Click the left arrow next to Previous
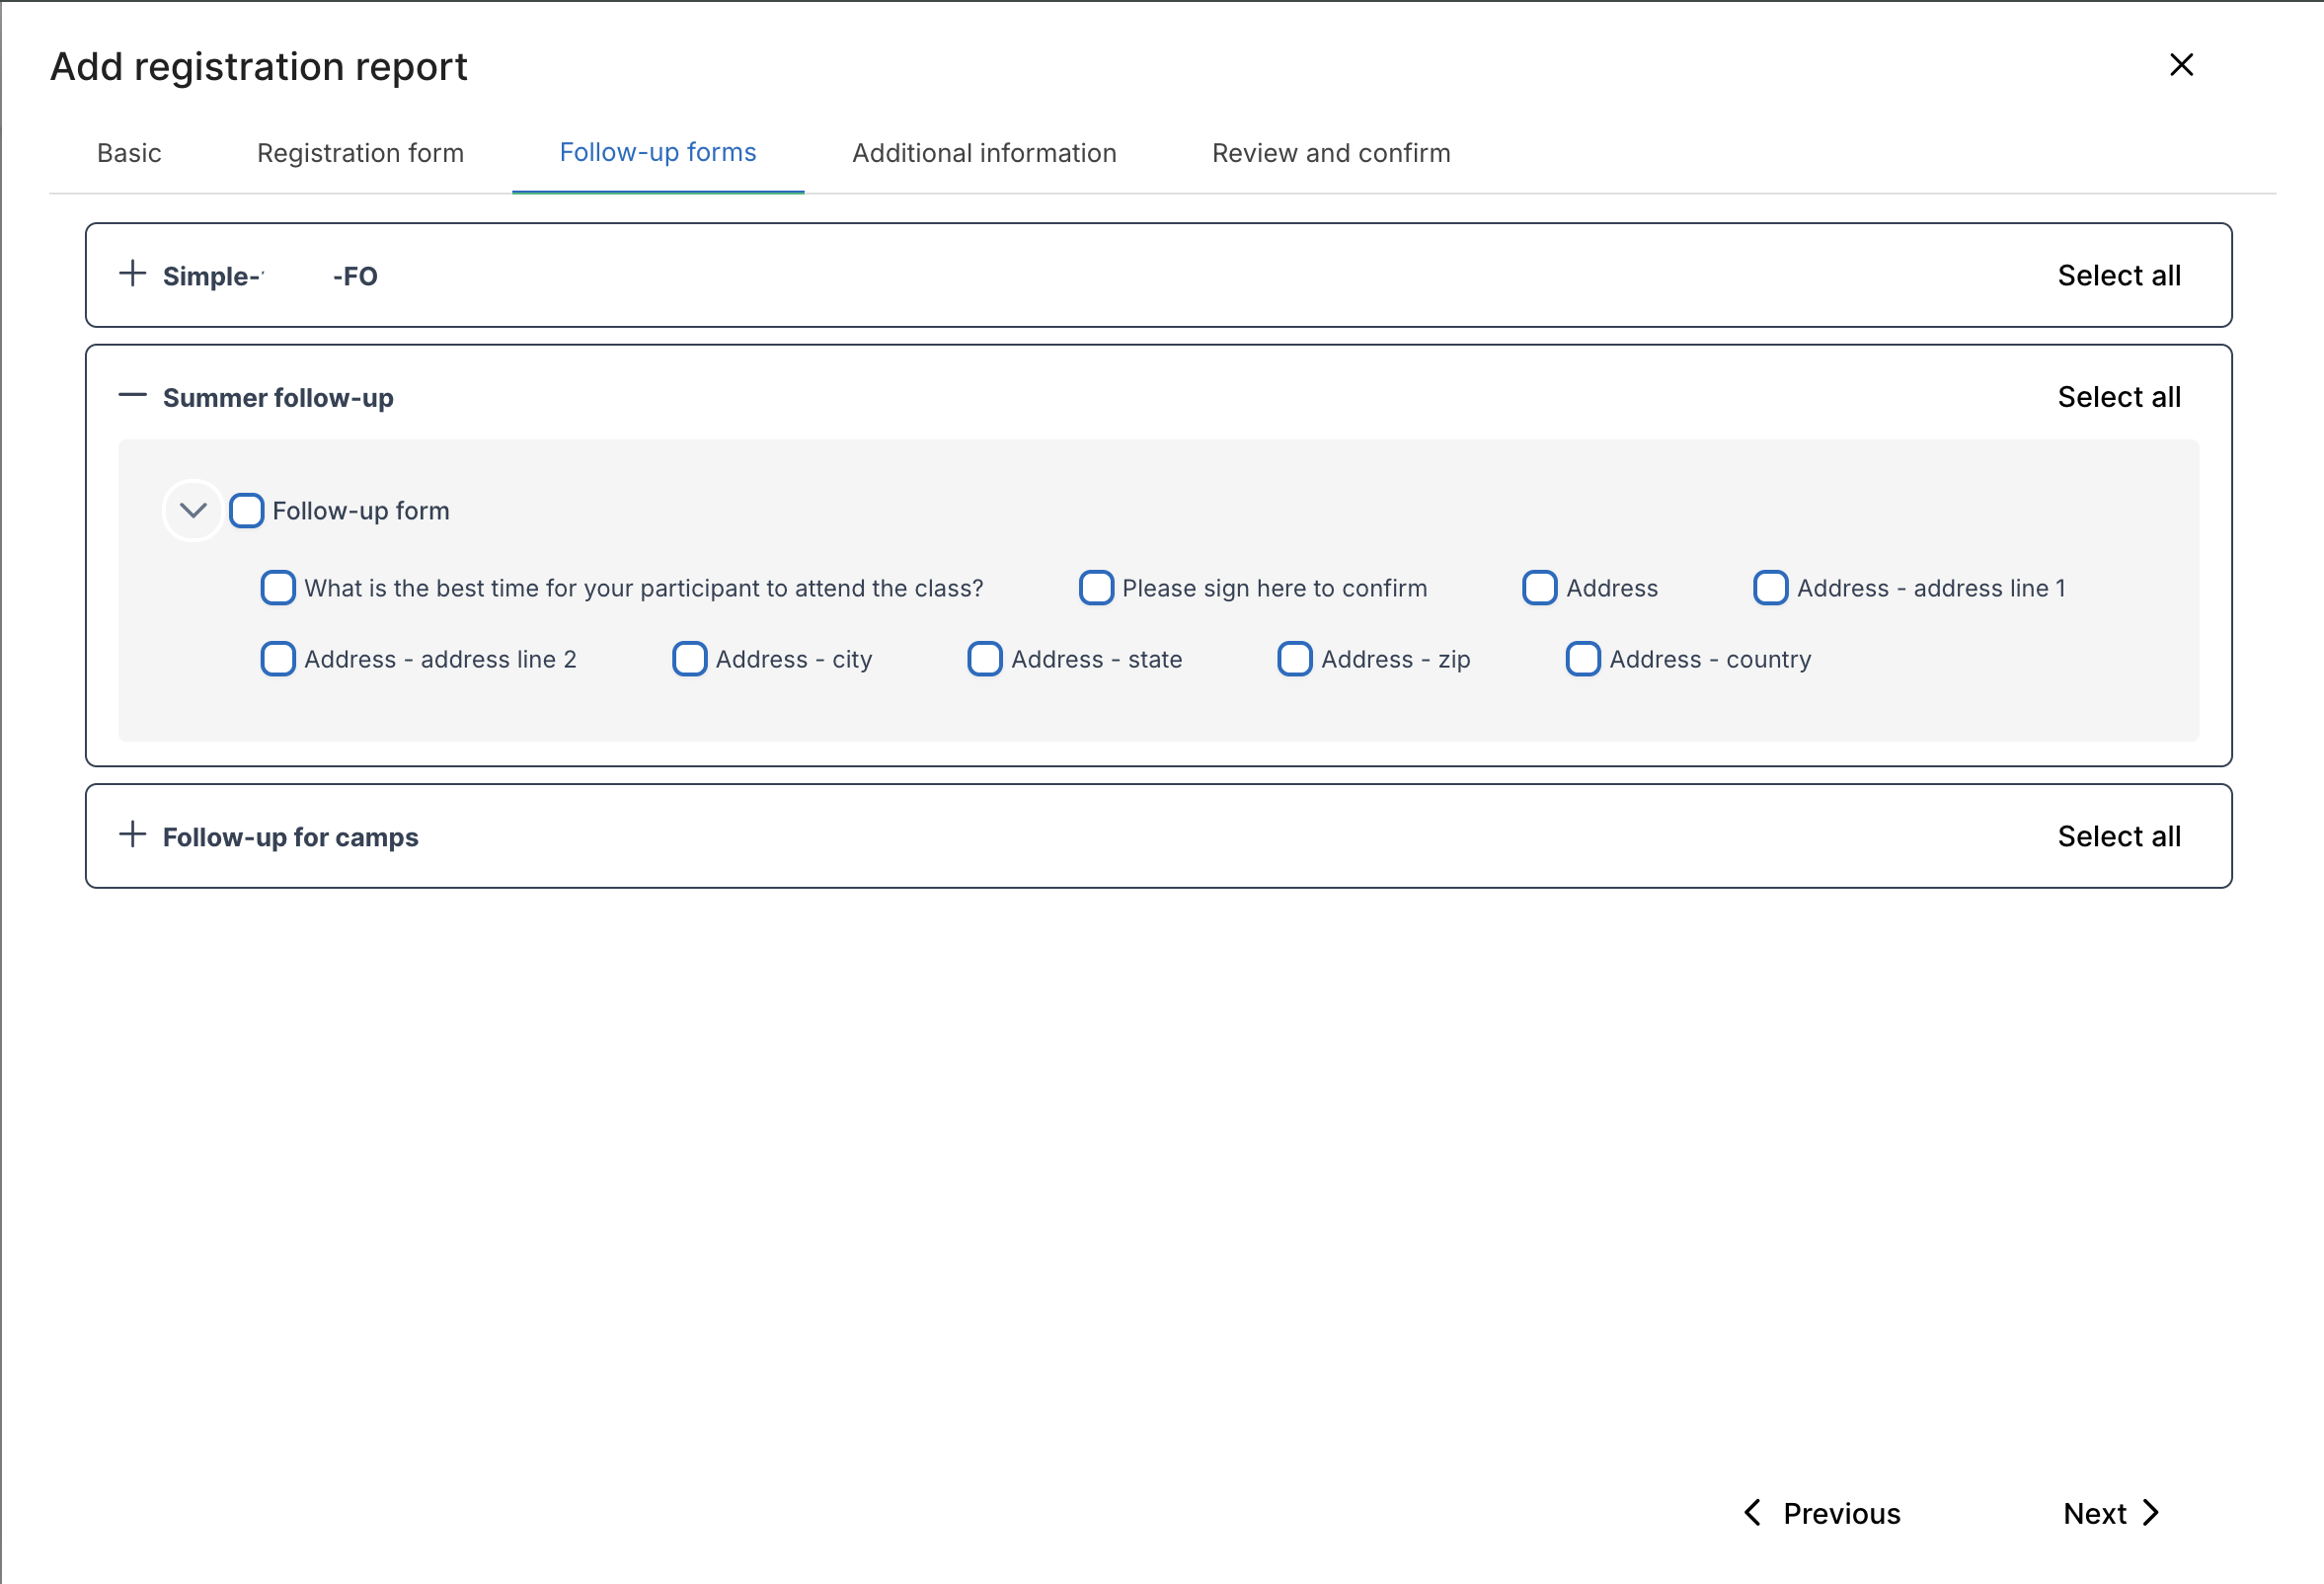 [x=1752, y=1513]
